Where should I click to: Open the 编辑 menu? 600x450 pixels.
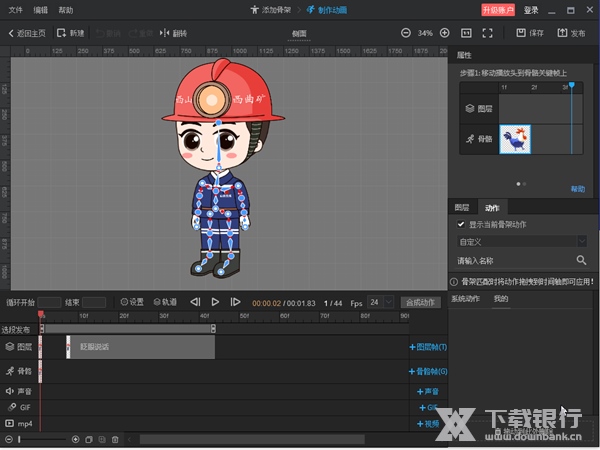(x=40, y=9)
